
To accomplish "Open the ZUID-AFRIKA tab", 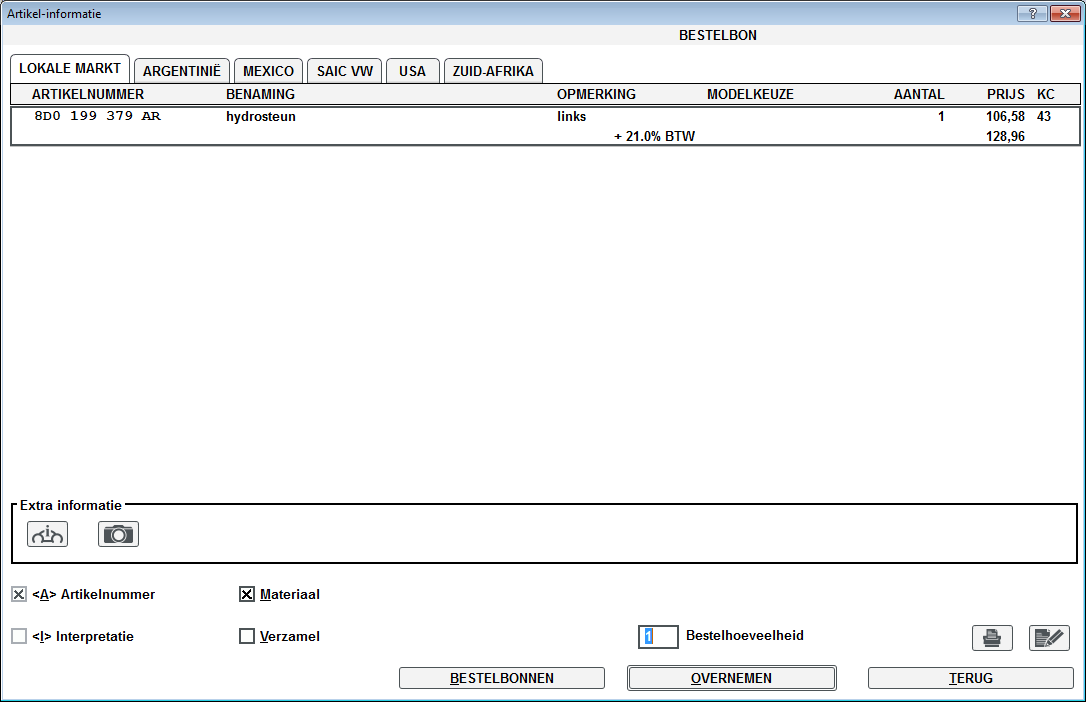I will pos(493,71).
